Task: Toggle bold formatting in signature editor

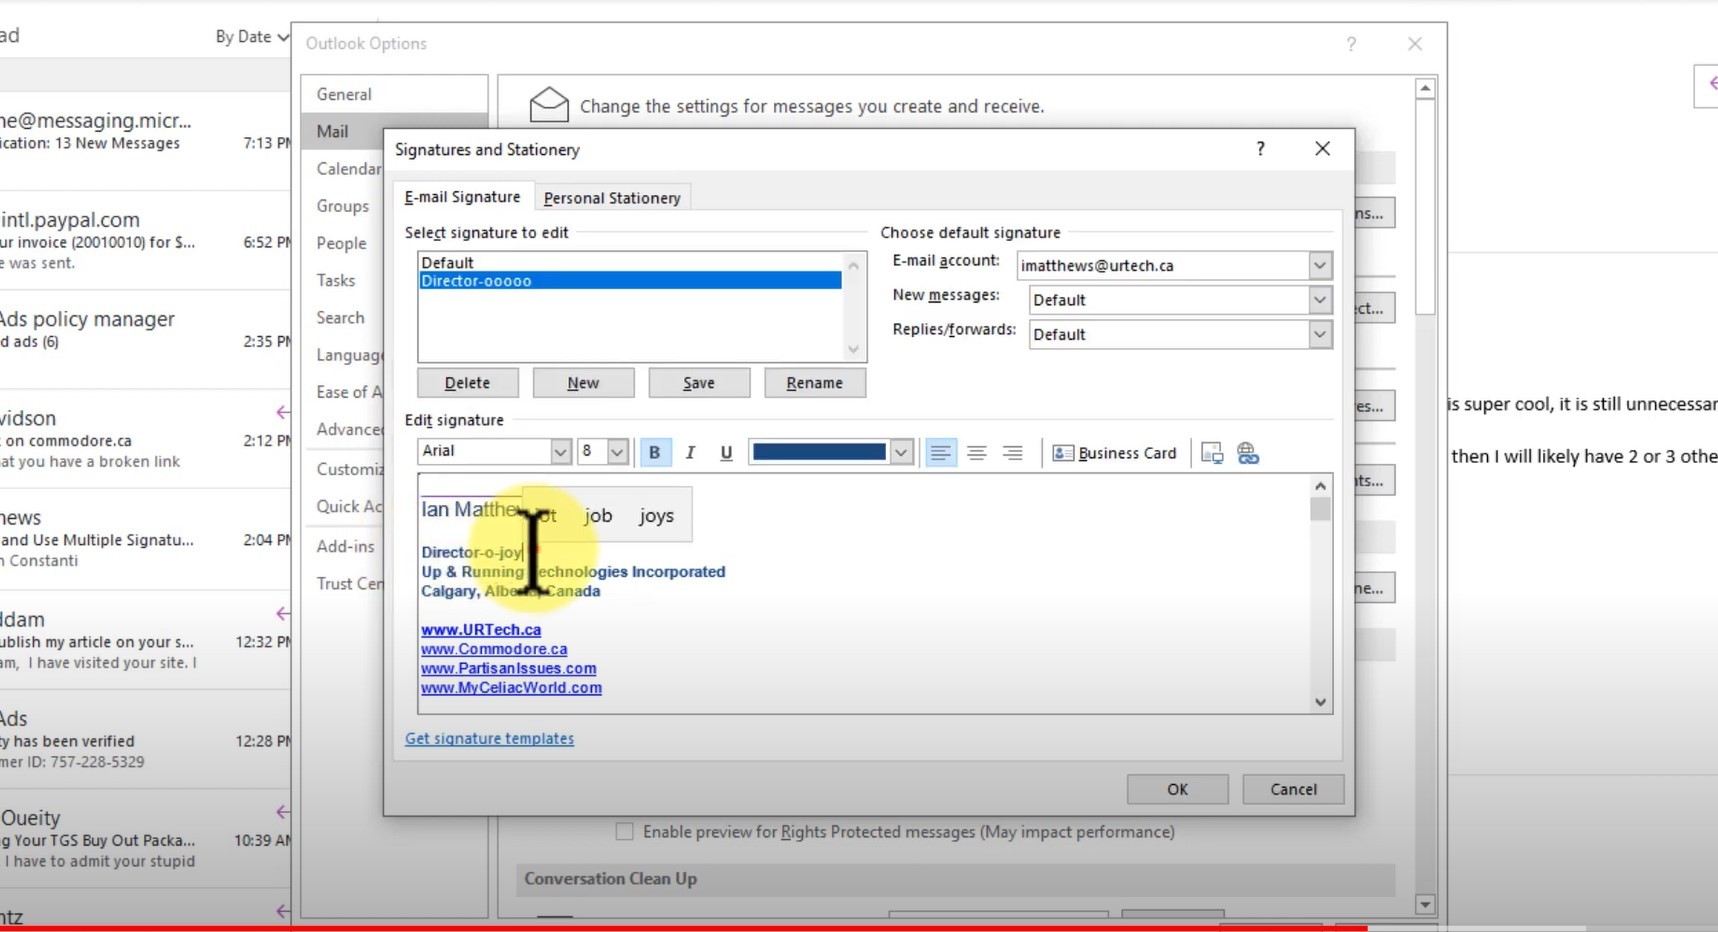Action: coord(654,452)
